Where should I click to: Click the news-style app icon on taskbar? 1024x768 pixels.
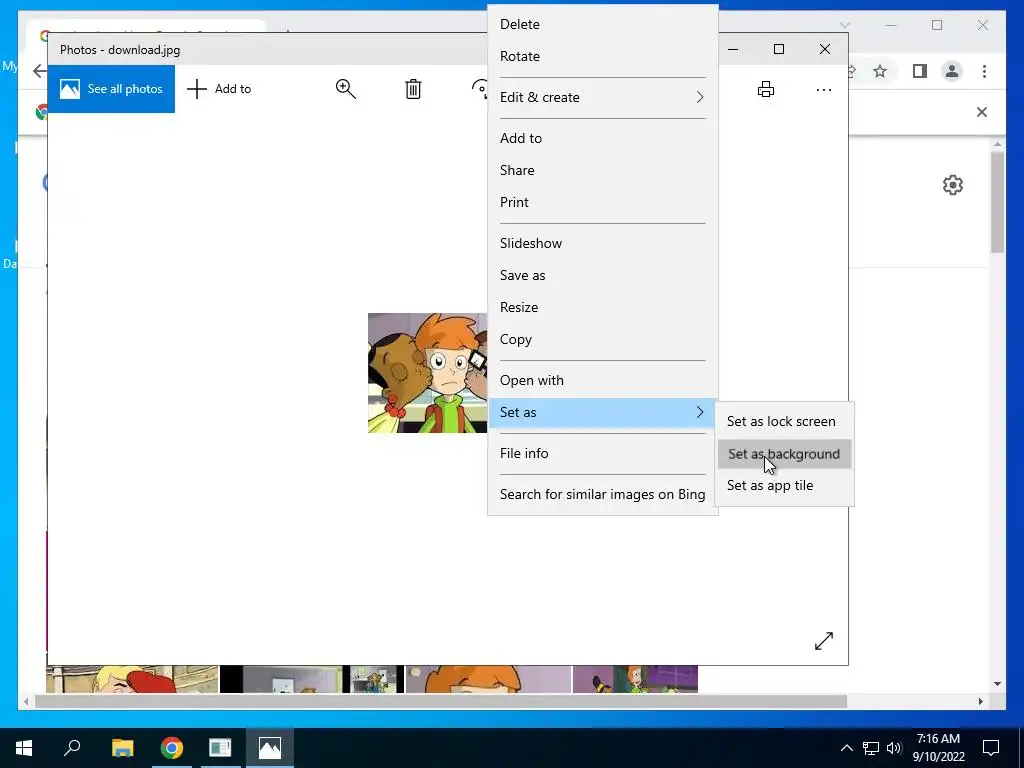(x=220, y=747)
